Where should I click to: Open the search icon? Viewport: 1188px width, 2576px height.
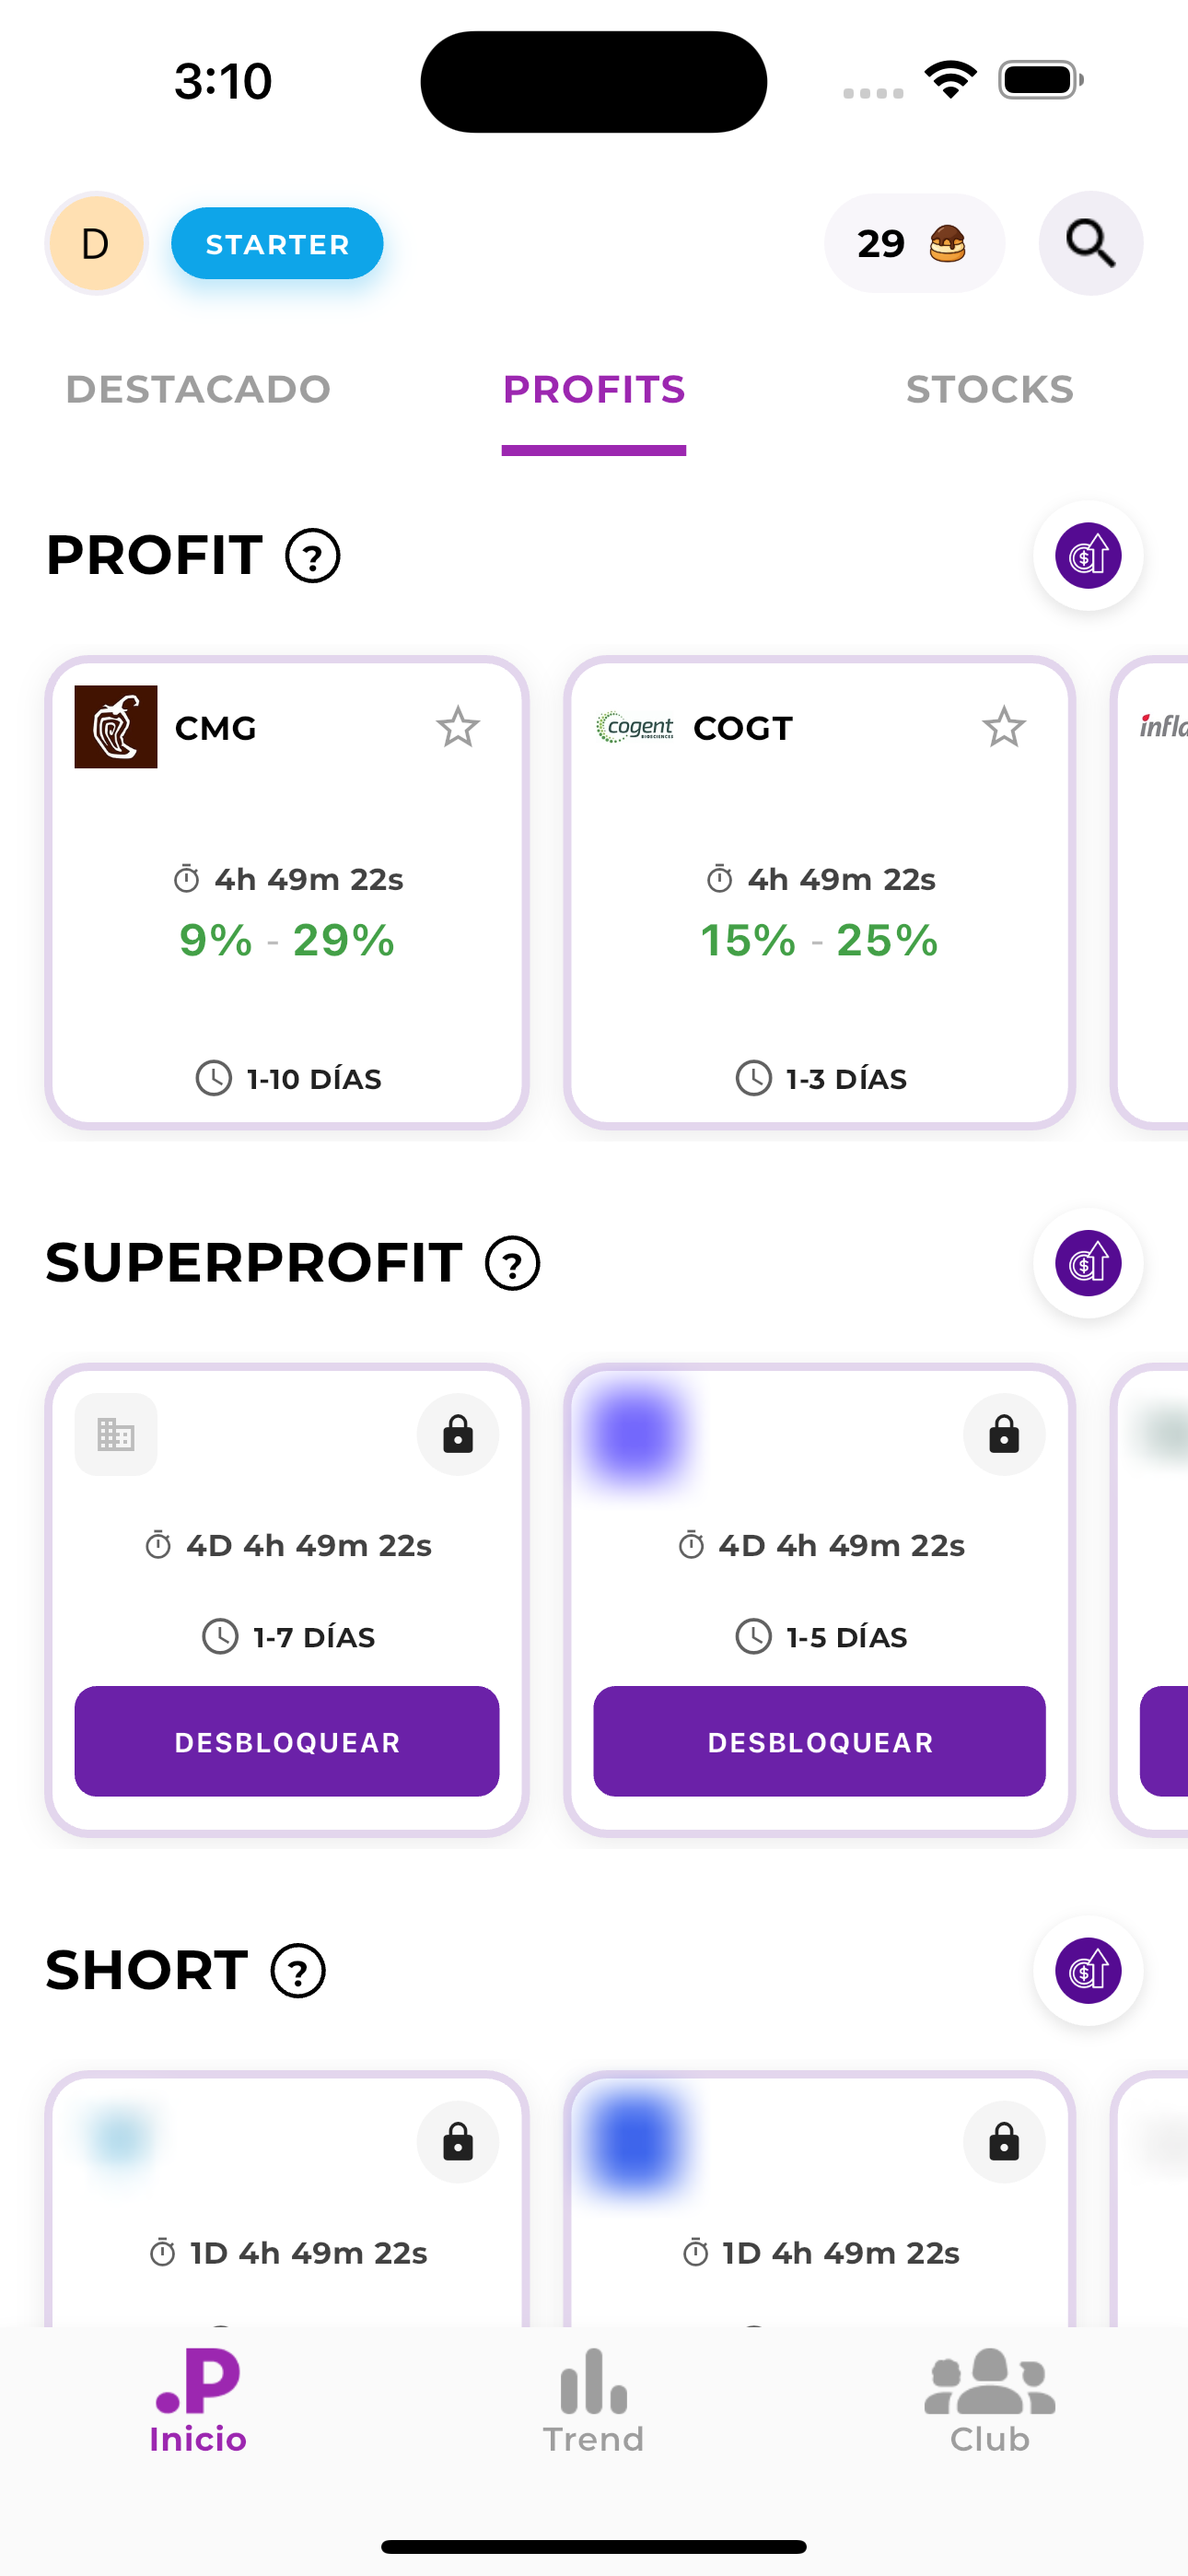point(1090,243)
